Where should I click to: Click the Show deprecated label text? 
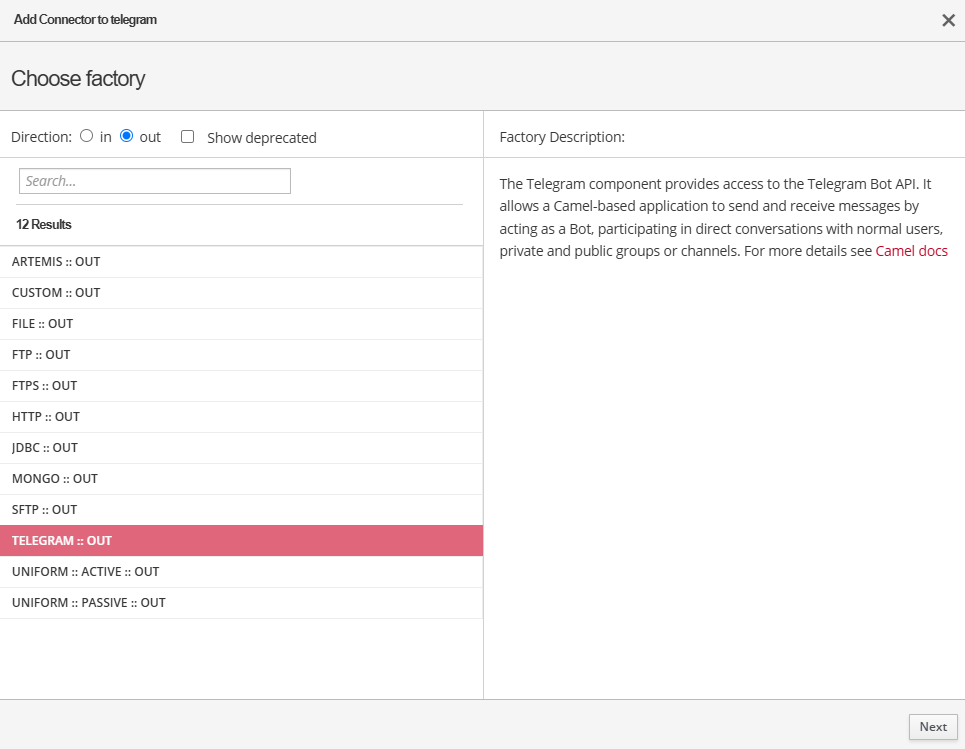click(261, 138)
